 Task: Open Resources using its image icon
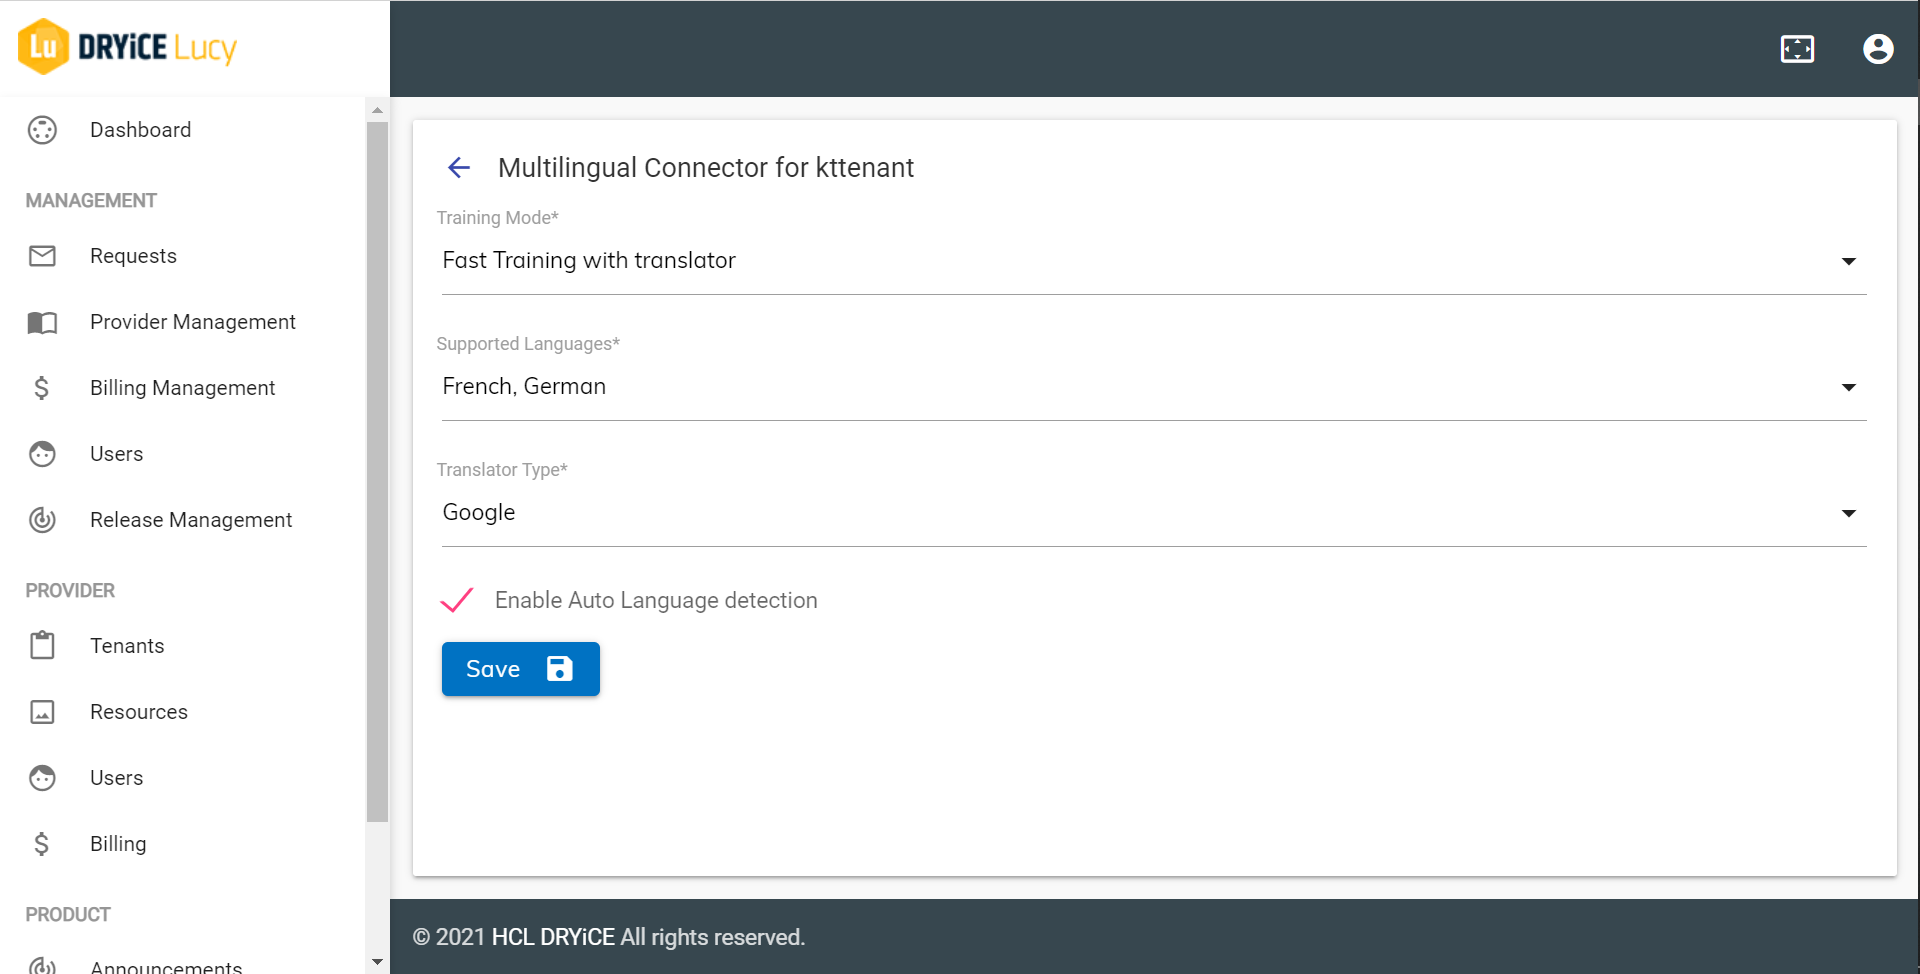click(42, 712)
